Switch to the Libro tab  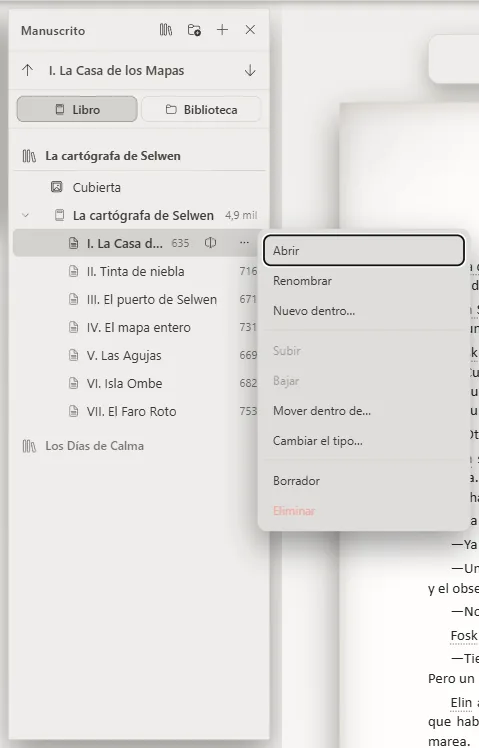[77, 109]
